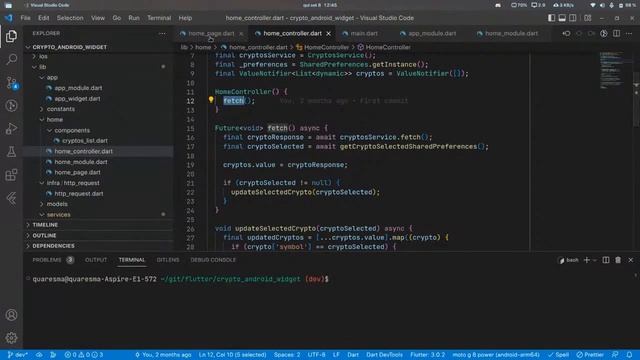Close the bottom panel
The width and height of the screenshot is (640, 360).
pos(631,260)
